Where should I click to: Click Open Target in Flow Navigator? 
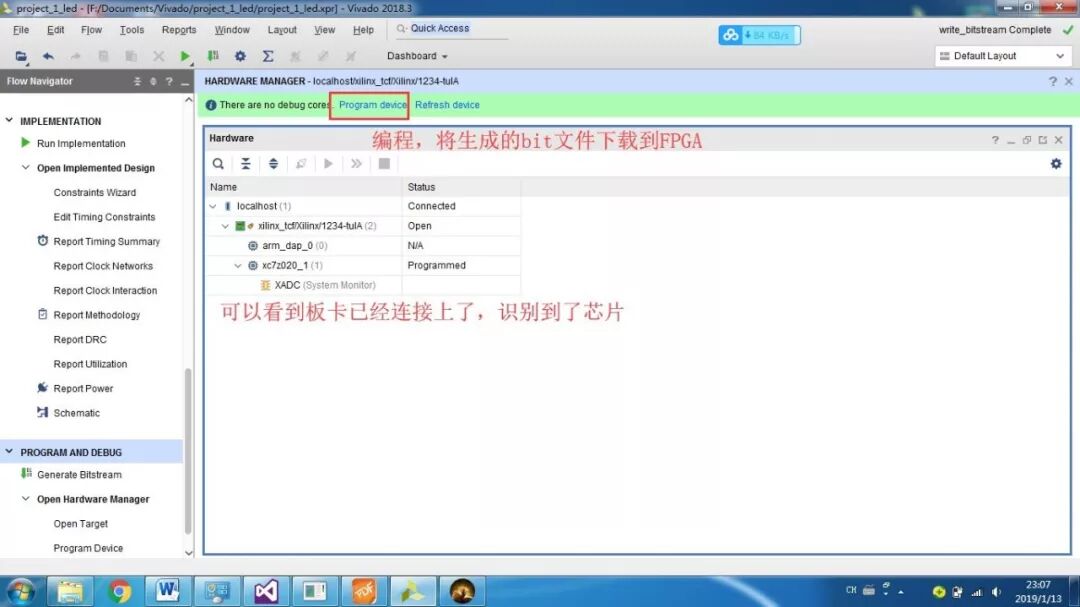[x=81, y=524]
